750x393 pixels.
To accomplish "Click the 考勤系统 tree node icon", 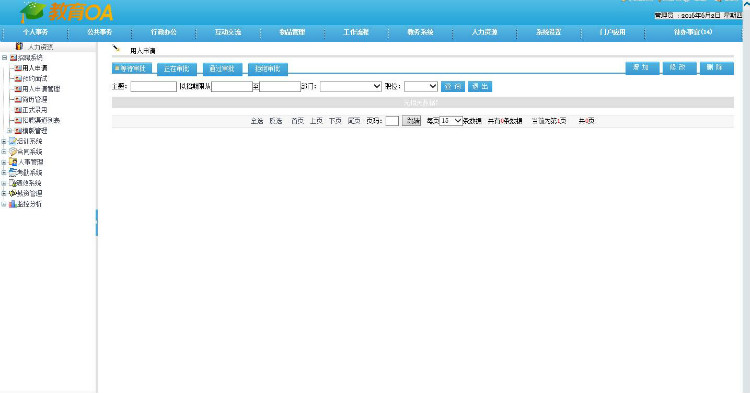I will click(x=13, y=173).
